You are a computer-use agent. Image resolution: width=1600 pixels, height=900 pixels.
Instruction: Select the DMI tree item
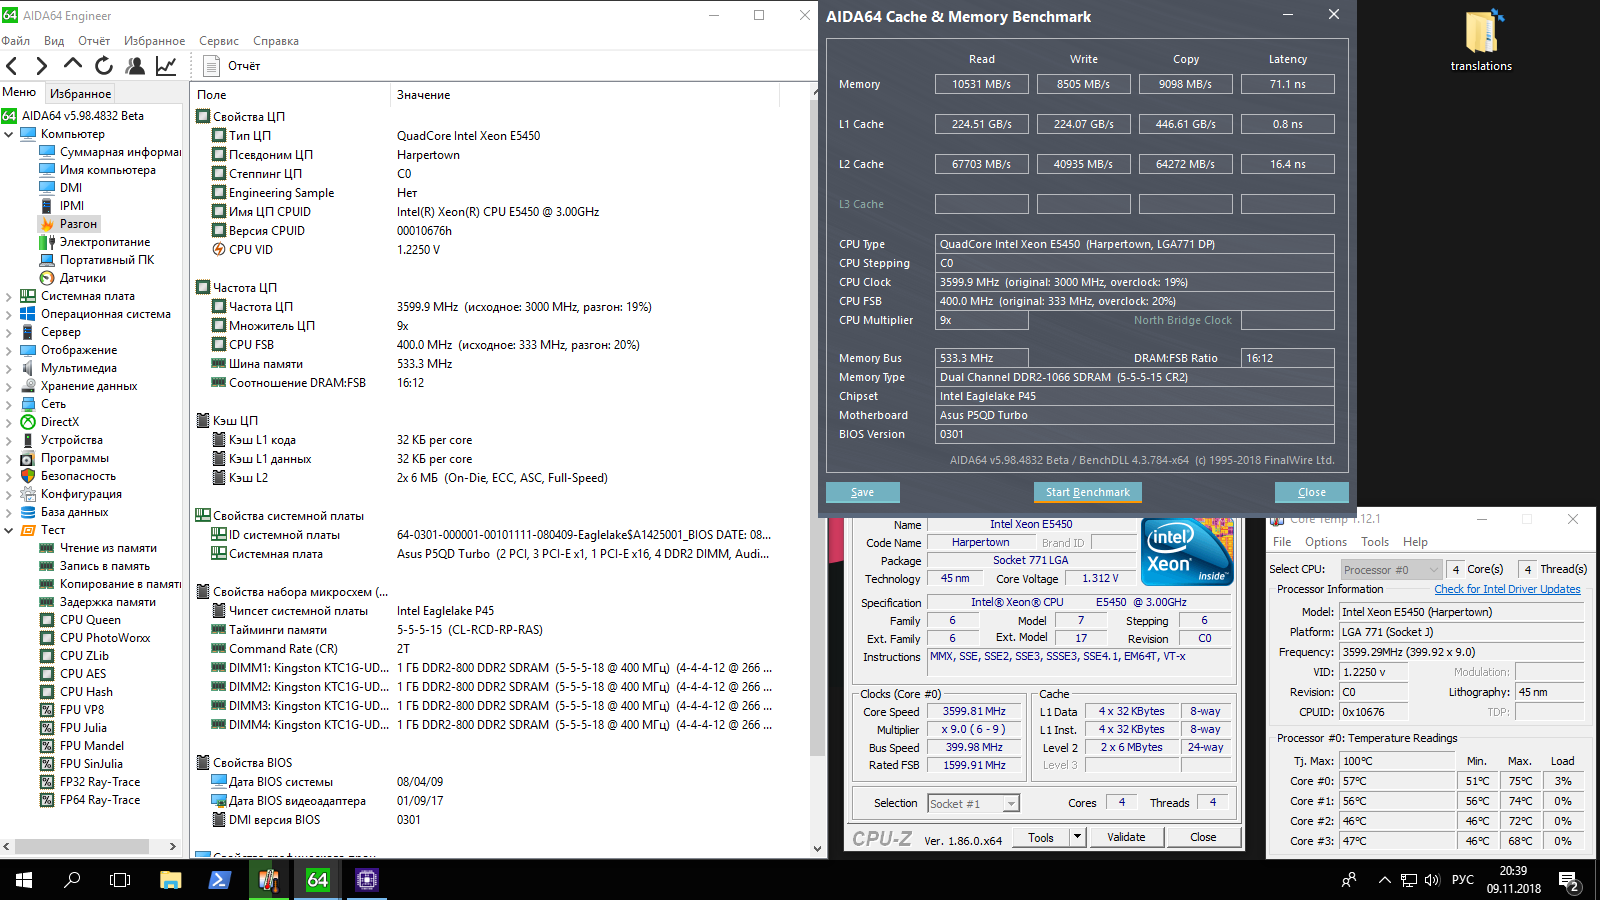coord(71,188)
